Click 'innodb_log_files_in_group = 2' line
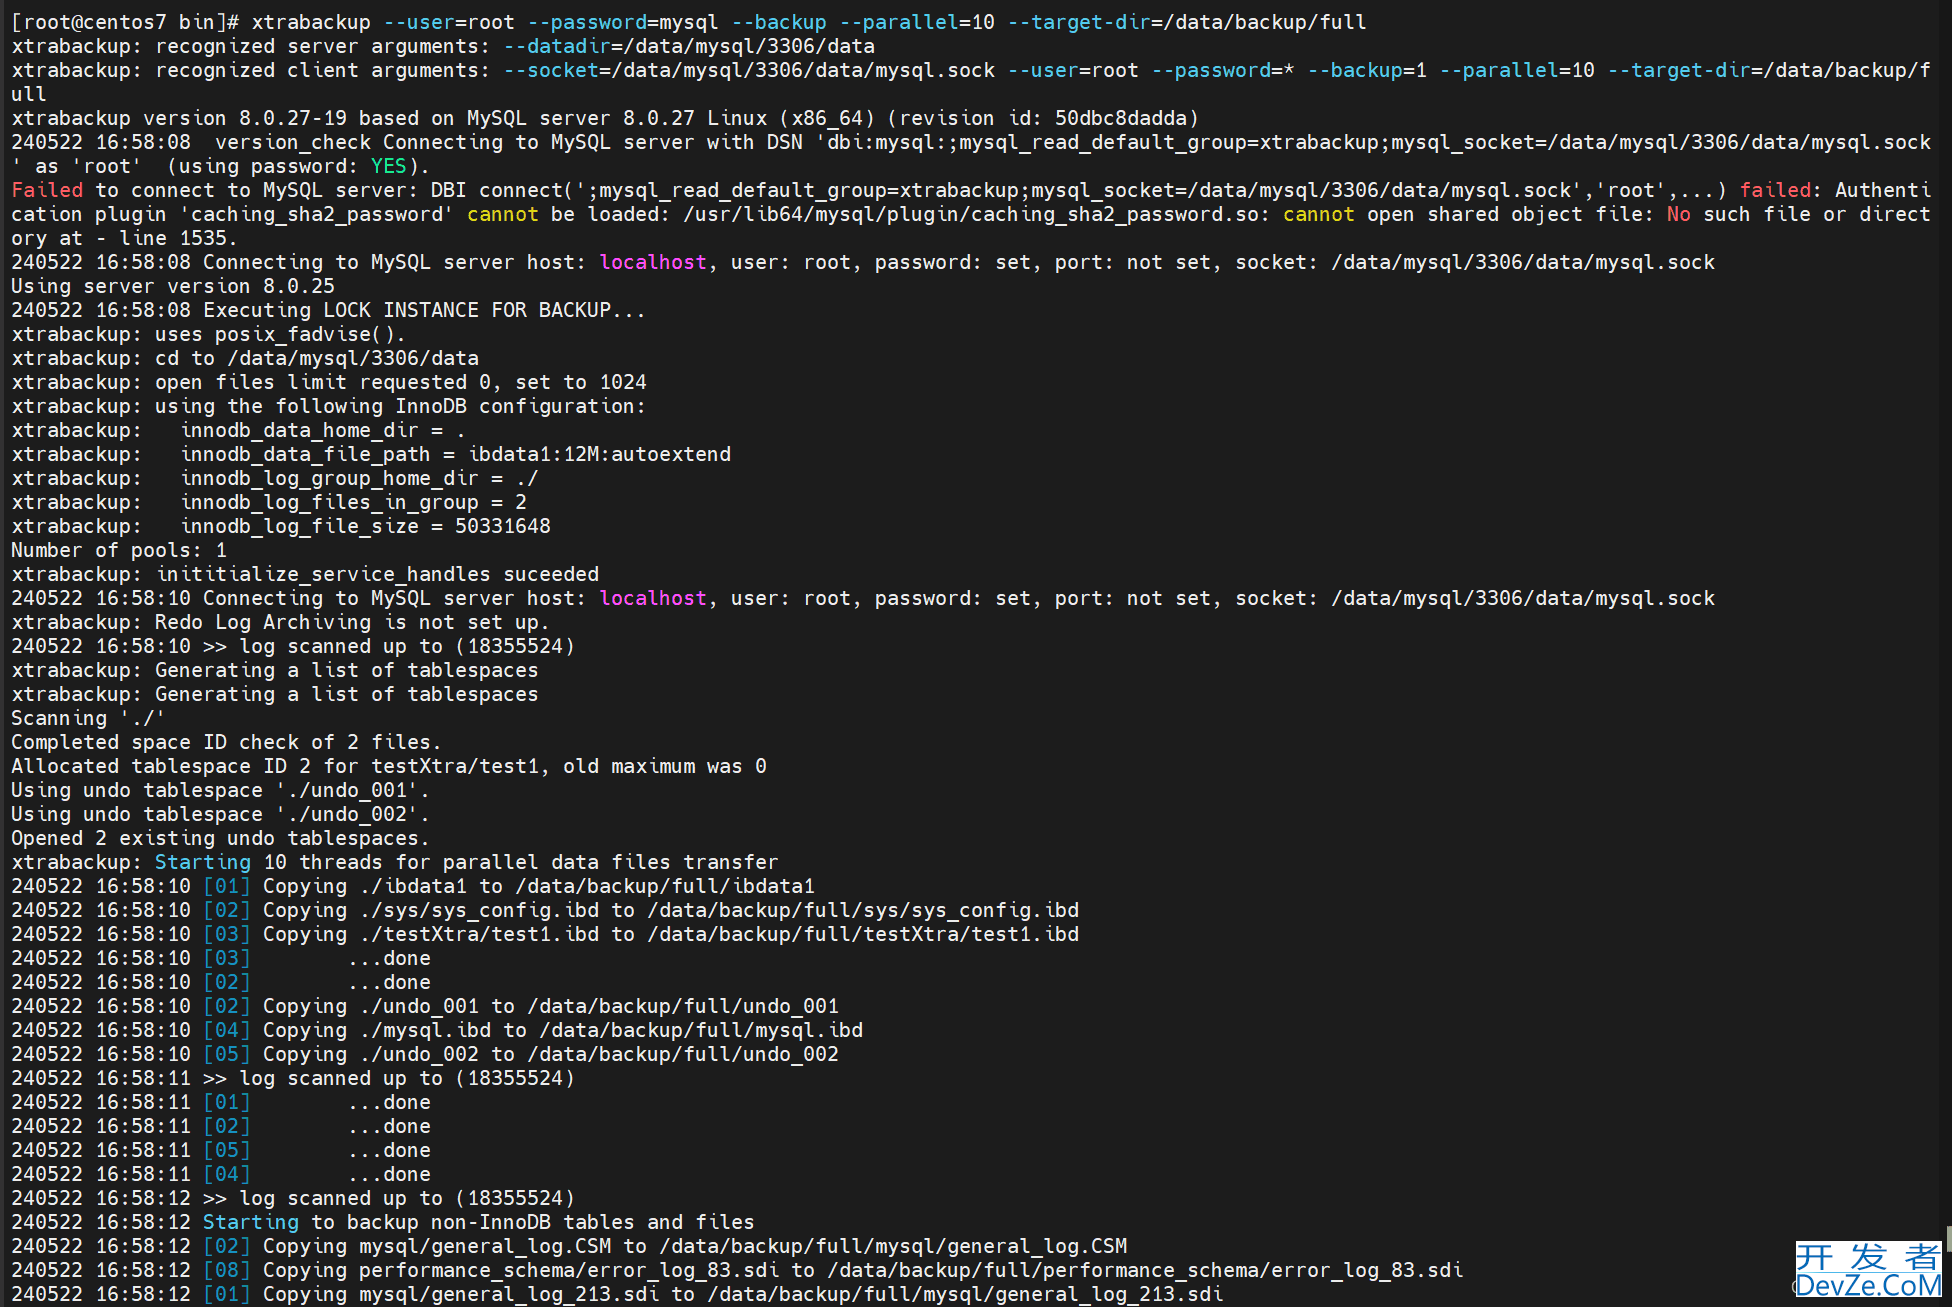The height and width of the screenshot is (1307, 1952). [269, 502]
